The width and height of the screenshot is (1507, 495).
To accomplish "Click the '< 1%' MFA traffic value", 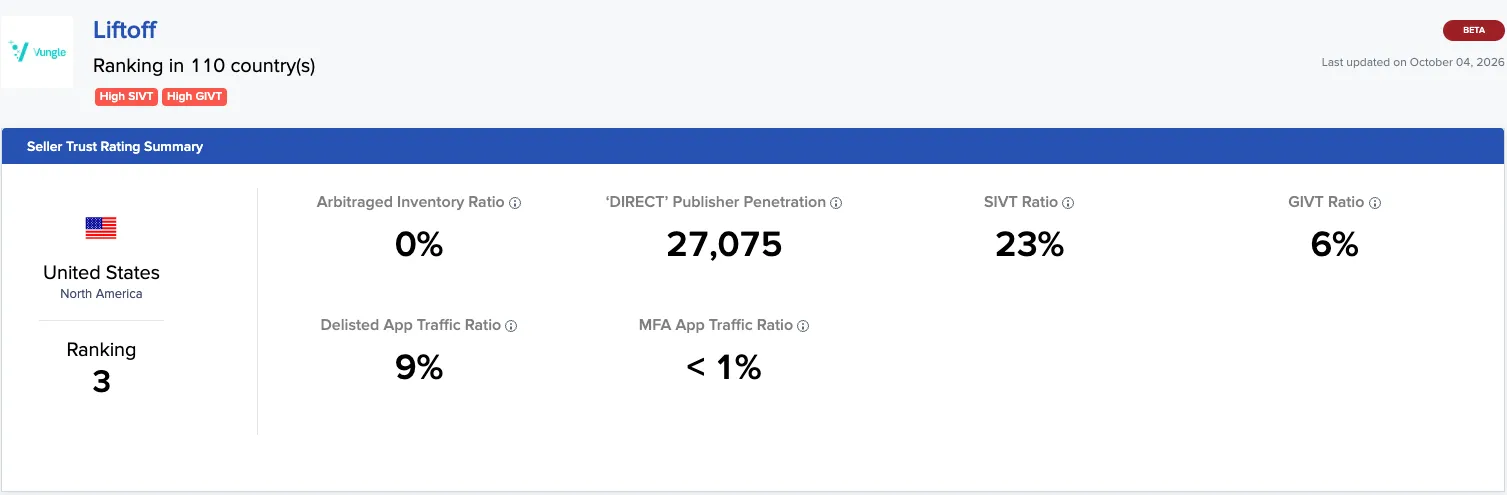I will pyautogui.click(x=724, y=367).
